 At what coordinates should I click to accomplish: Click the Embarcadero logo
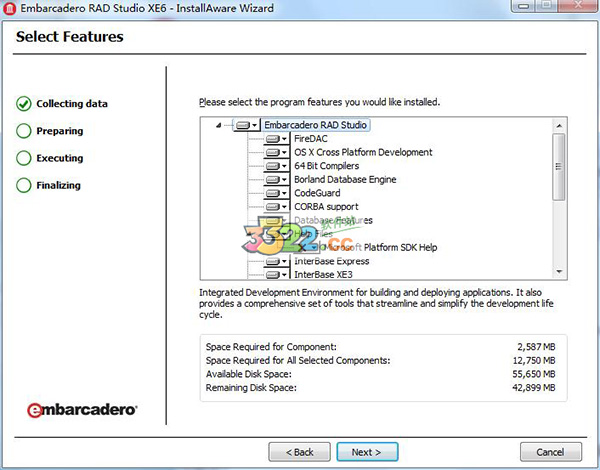[x=82, y=410]
